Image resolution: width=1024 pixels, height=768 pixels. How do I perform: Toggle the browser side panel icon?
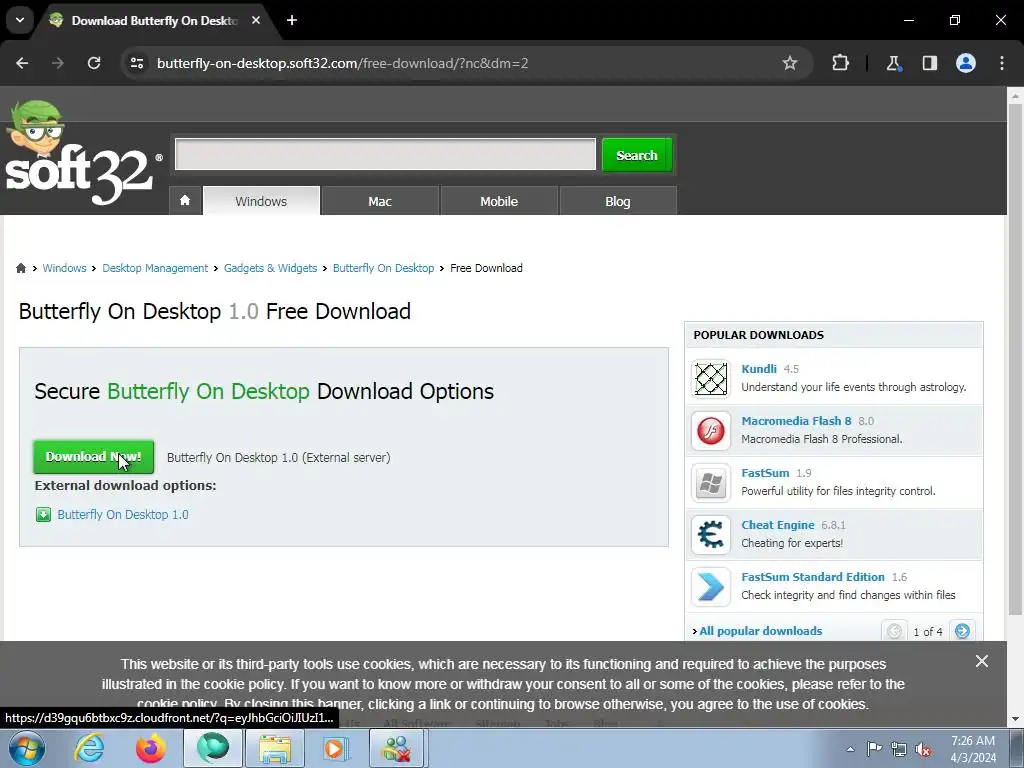929,63
